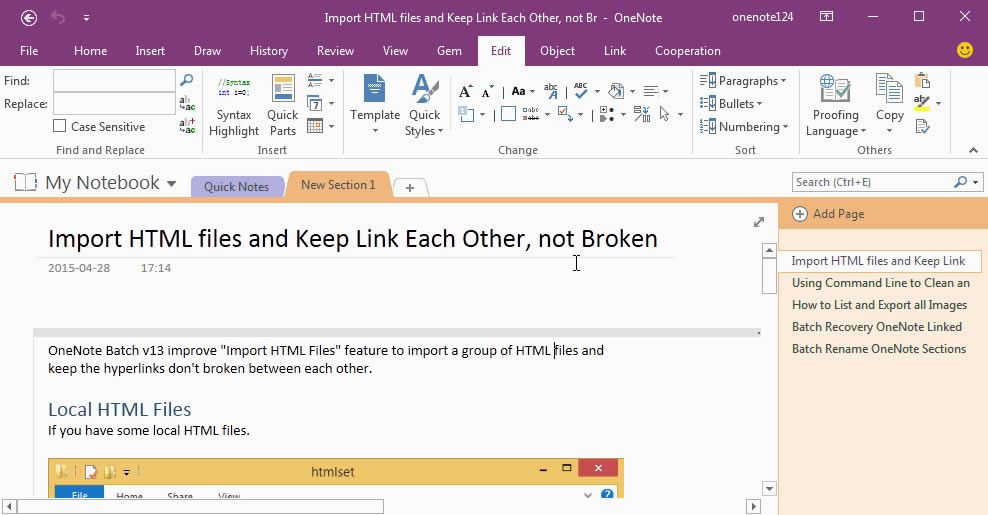Viewport: 988px width, 515px height.
Task: Open the Quick Parts tool
Action: [x=283, y=106]
